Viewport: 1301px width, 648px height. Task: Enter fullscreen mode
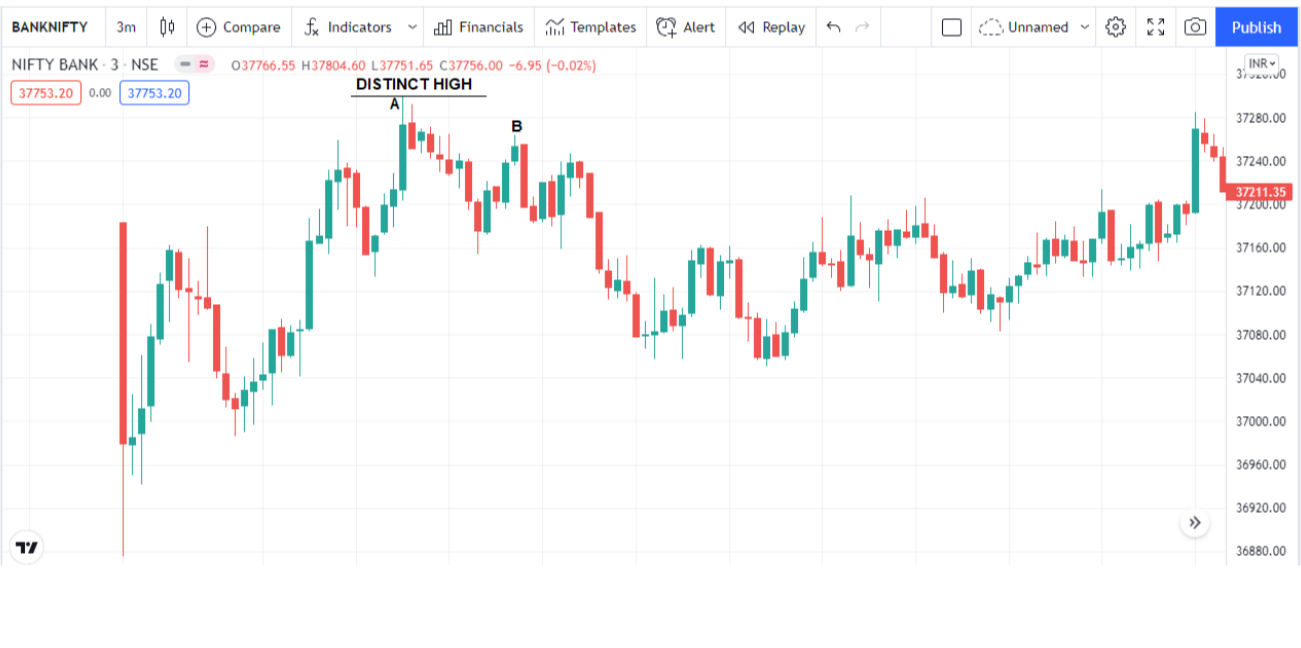pyautogui.click(x=1155, y=27)
